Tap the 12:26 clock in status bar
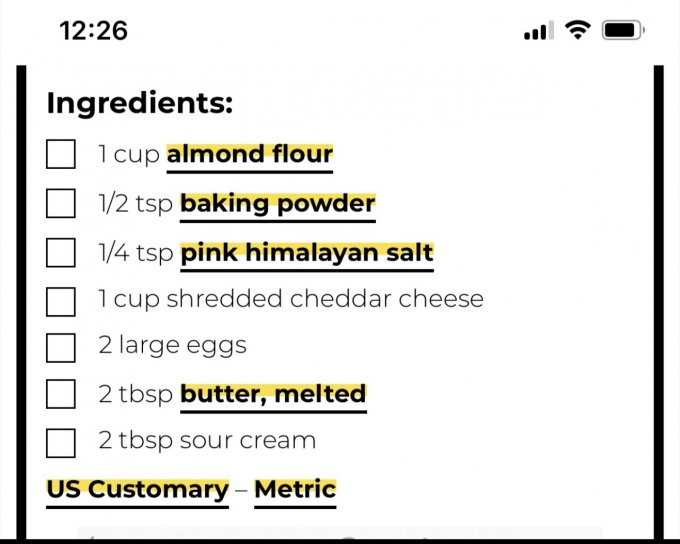The height and width of the screenshot is (544, 680). tap(94, 31)
